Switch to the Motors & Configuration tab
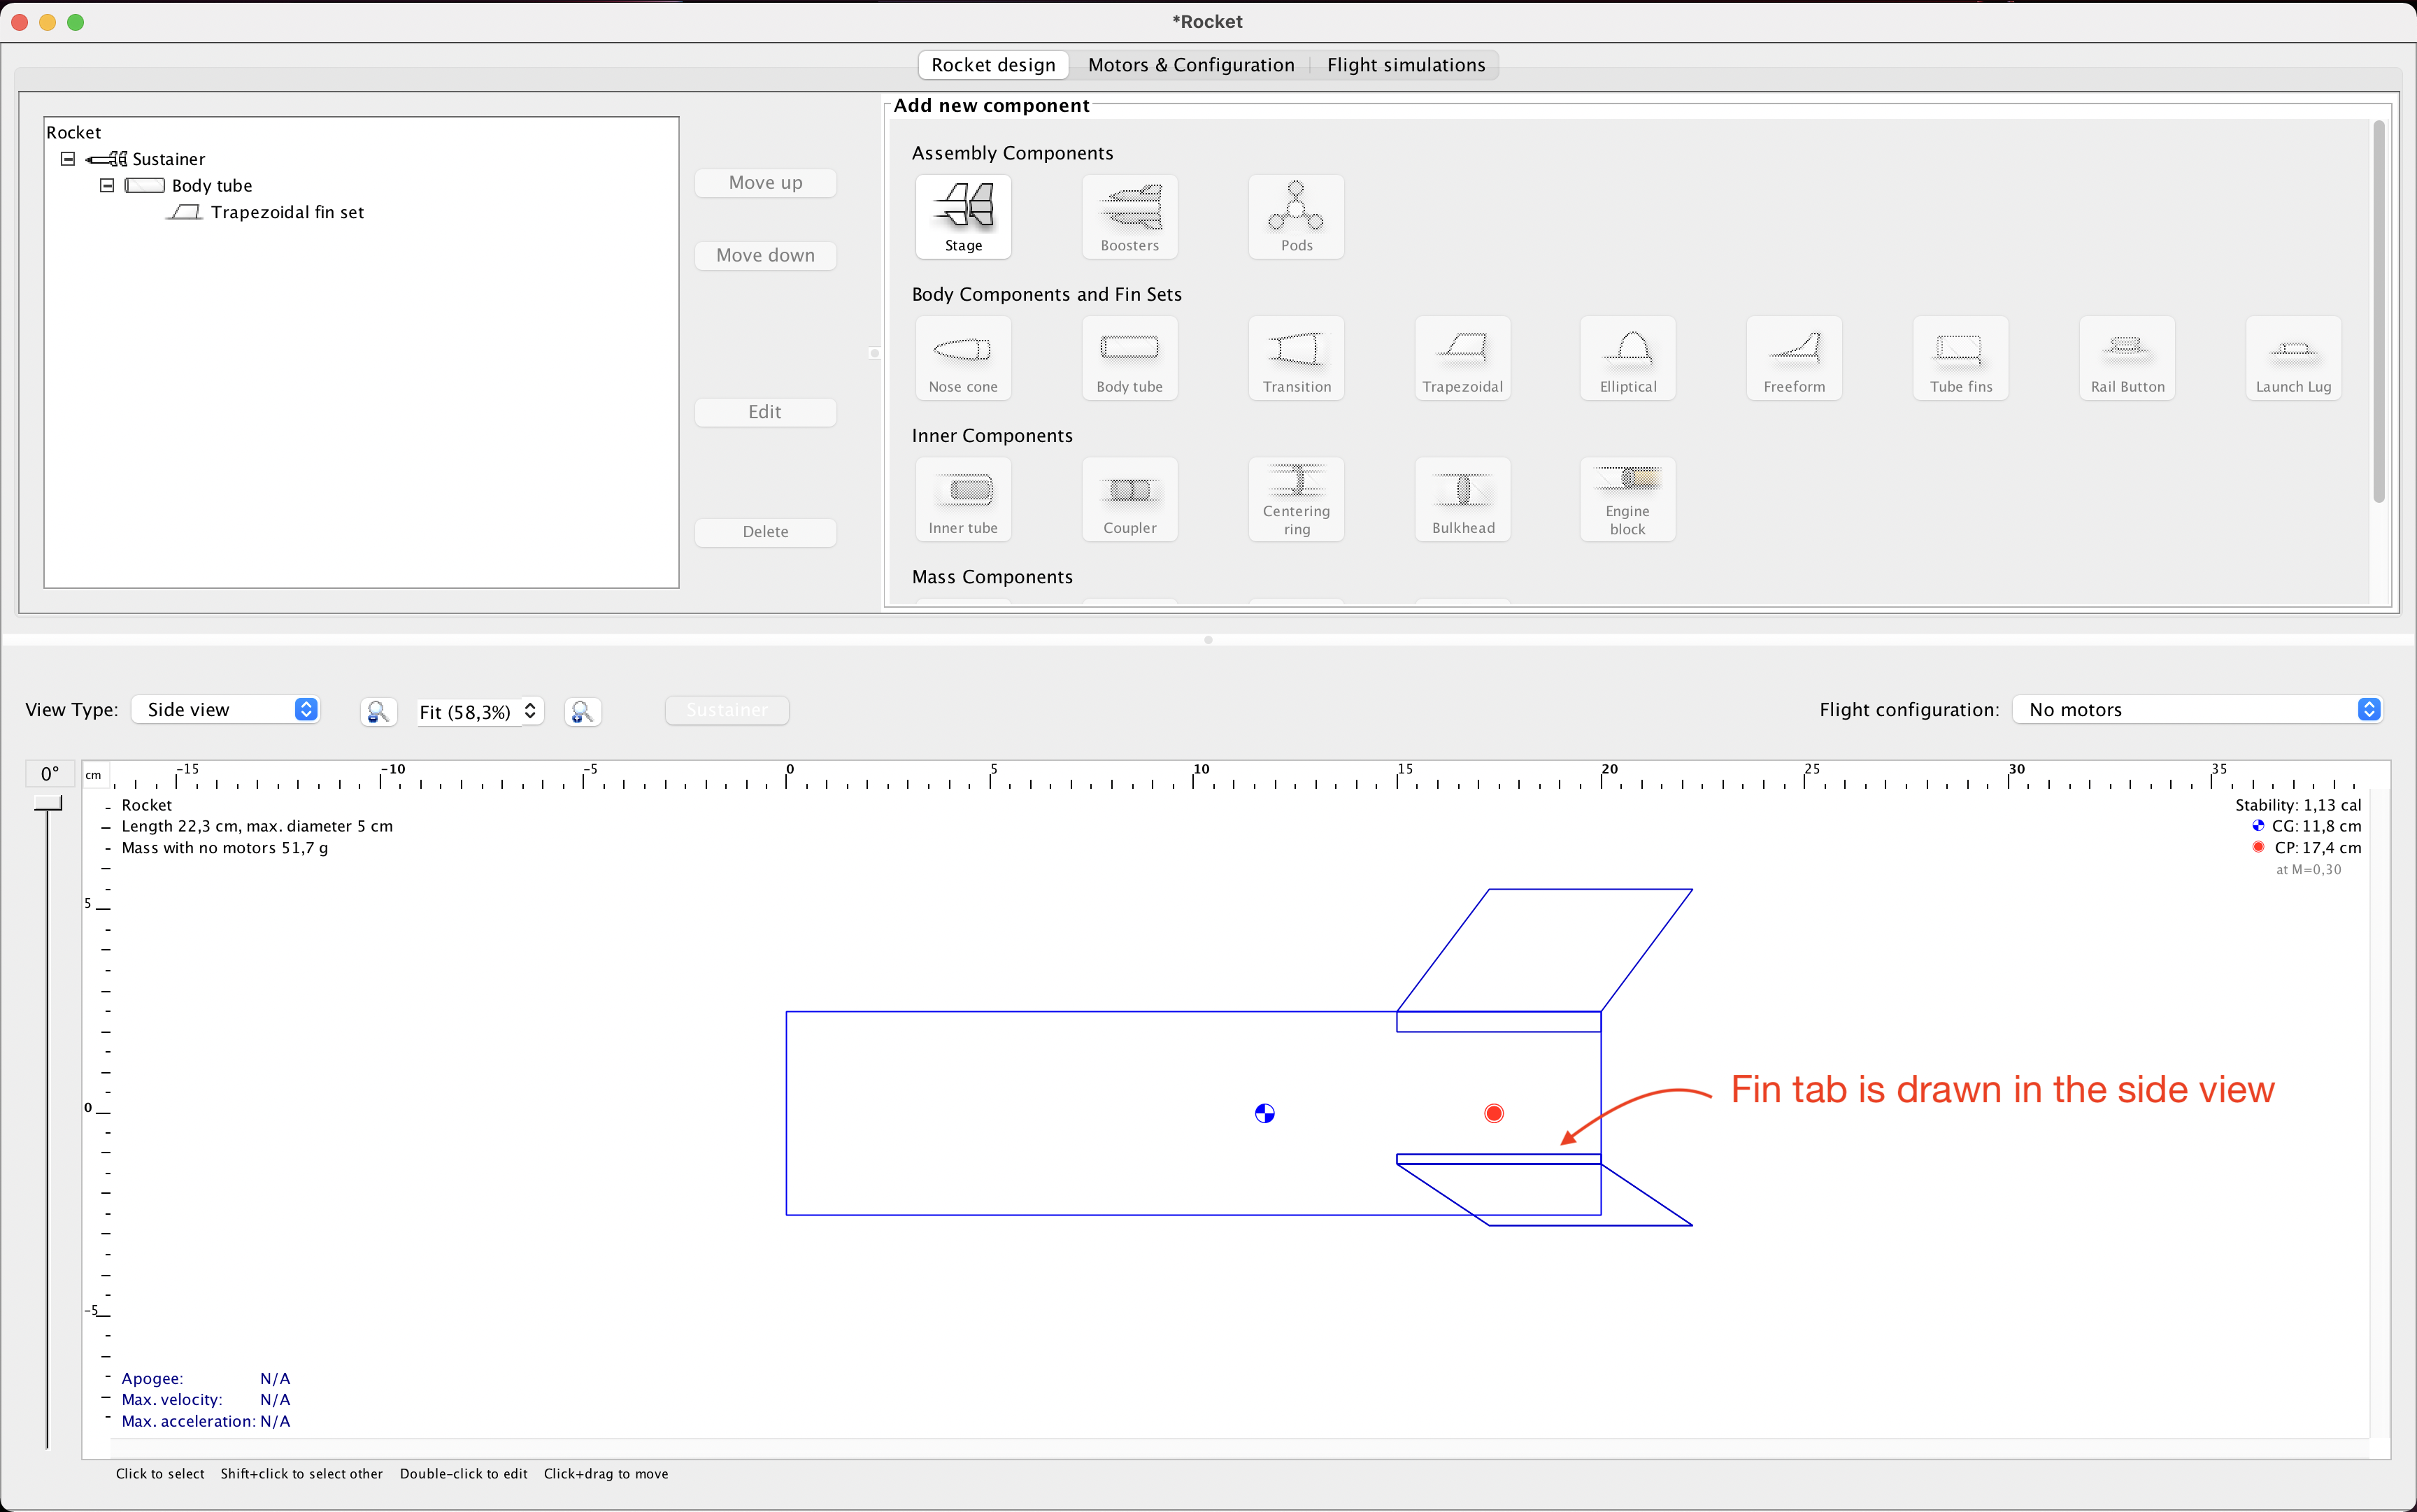Viewport: 2417px width, 1512px height. 1190,64
